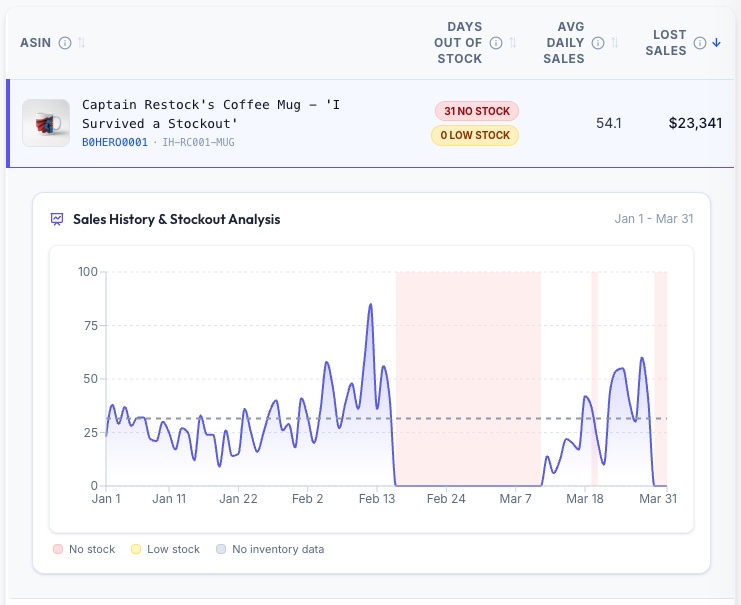Image resolution: width=741 pixels, height=605 pixels.
Task: Open the Days Out of Stock info icon
Action: coord(496,43)
